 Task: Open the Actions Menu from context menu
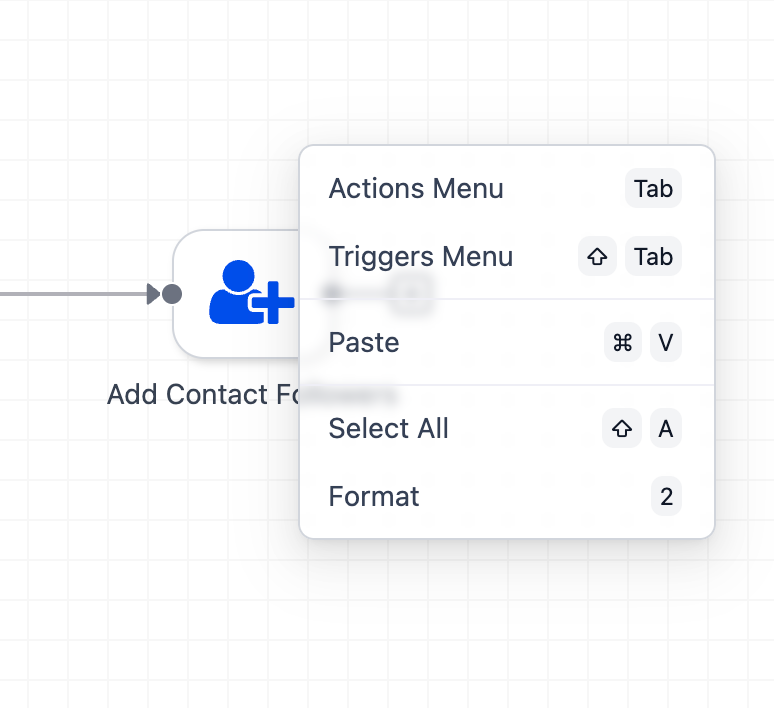pos(416,189)
